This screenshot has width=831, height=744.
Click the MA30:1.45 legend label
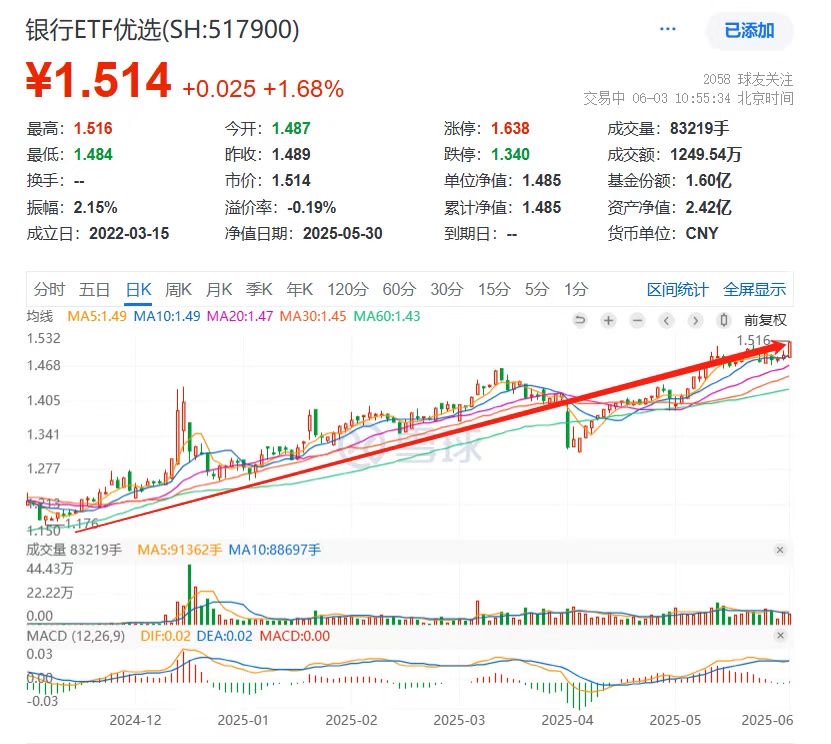pos(313,316)
